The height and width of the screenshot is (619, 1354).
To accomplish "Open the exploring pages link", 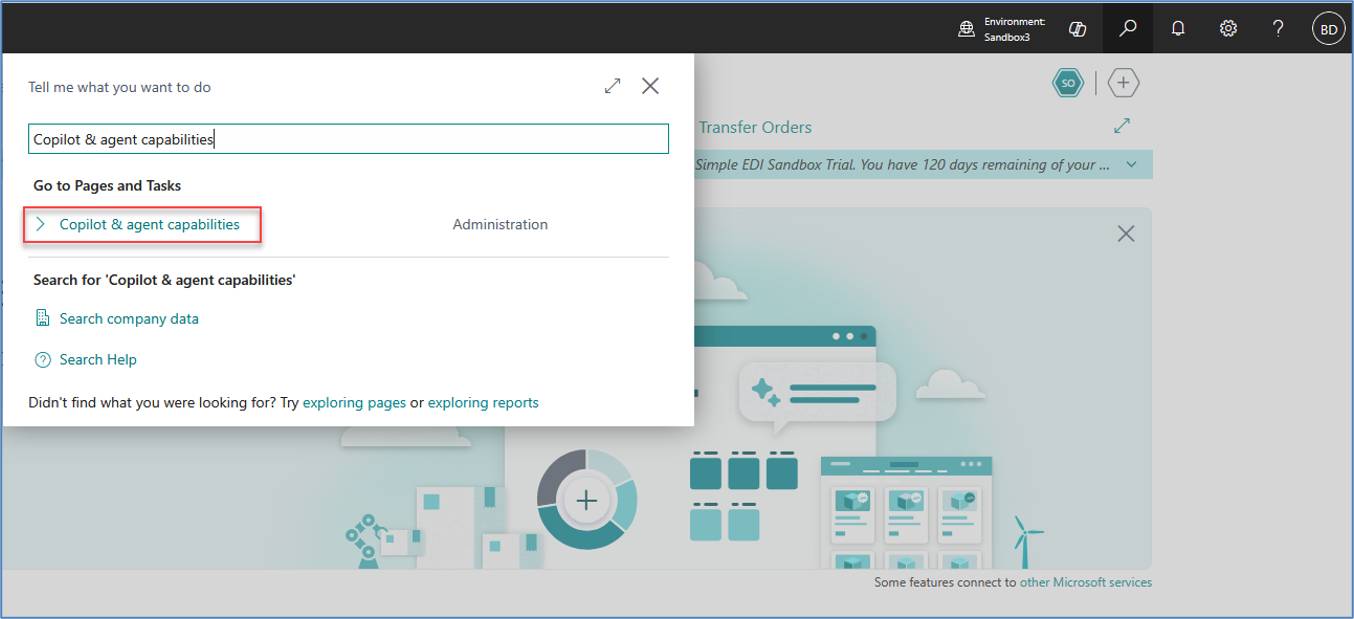I will click(x=354, y=402).
